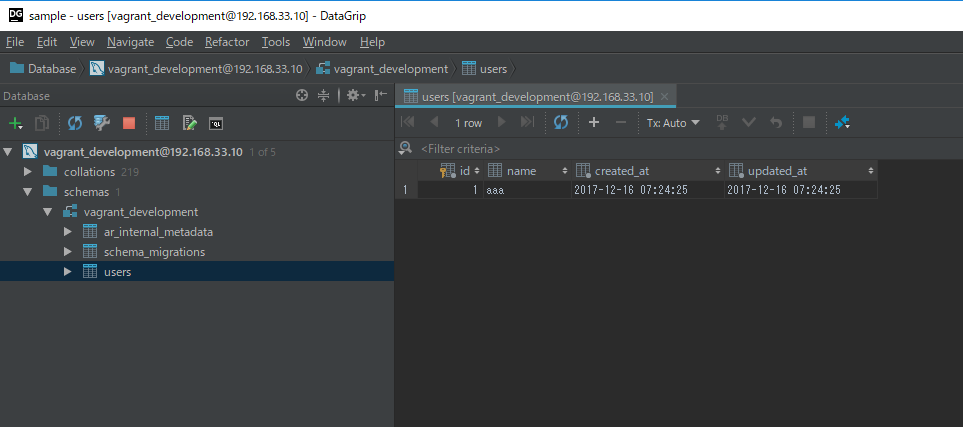This screenshot has height=427, width=963.
Task: Click the Commit checkmark icon
Action: pyautogui.click(x=749, y=122)
